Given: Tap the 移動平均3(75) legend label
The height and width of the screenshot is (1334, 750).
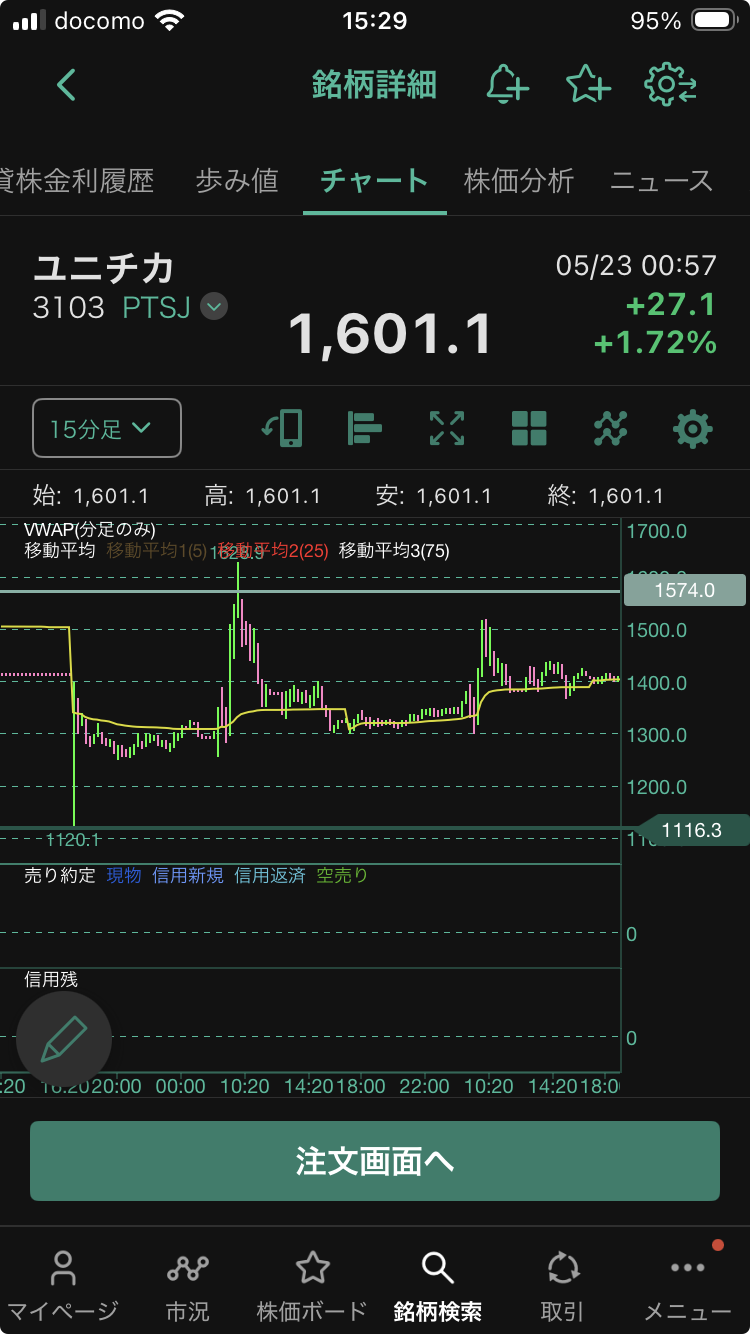Looking at the screenshot, I should 394,550.
